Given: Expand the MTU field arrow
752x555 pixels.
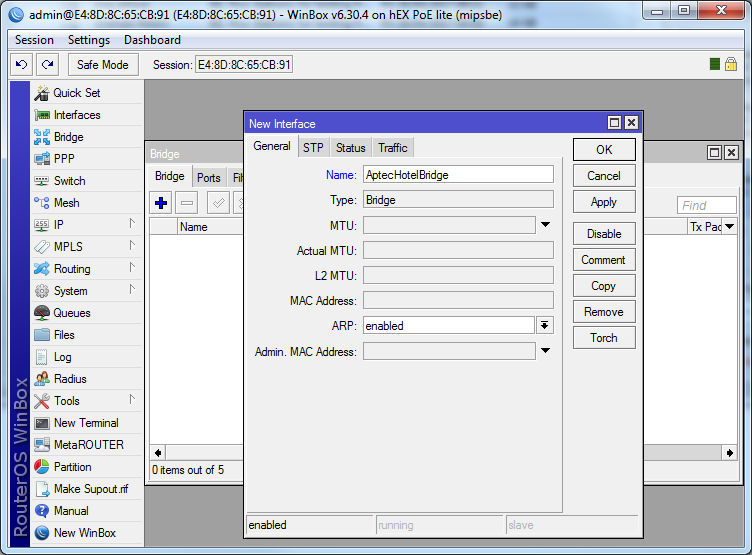Looking at the screenshot, I should pos(545,224).
